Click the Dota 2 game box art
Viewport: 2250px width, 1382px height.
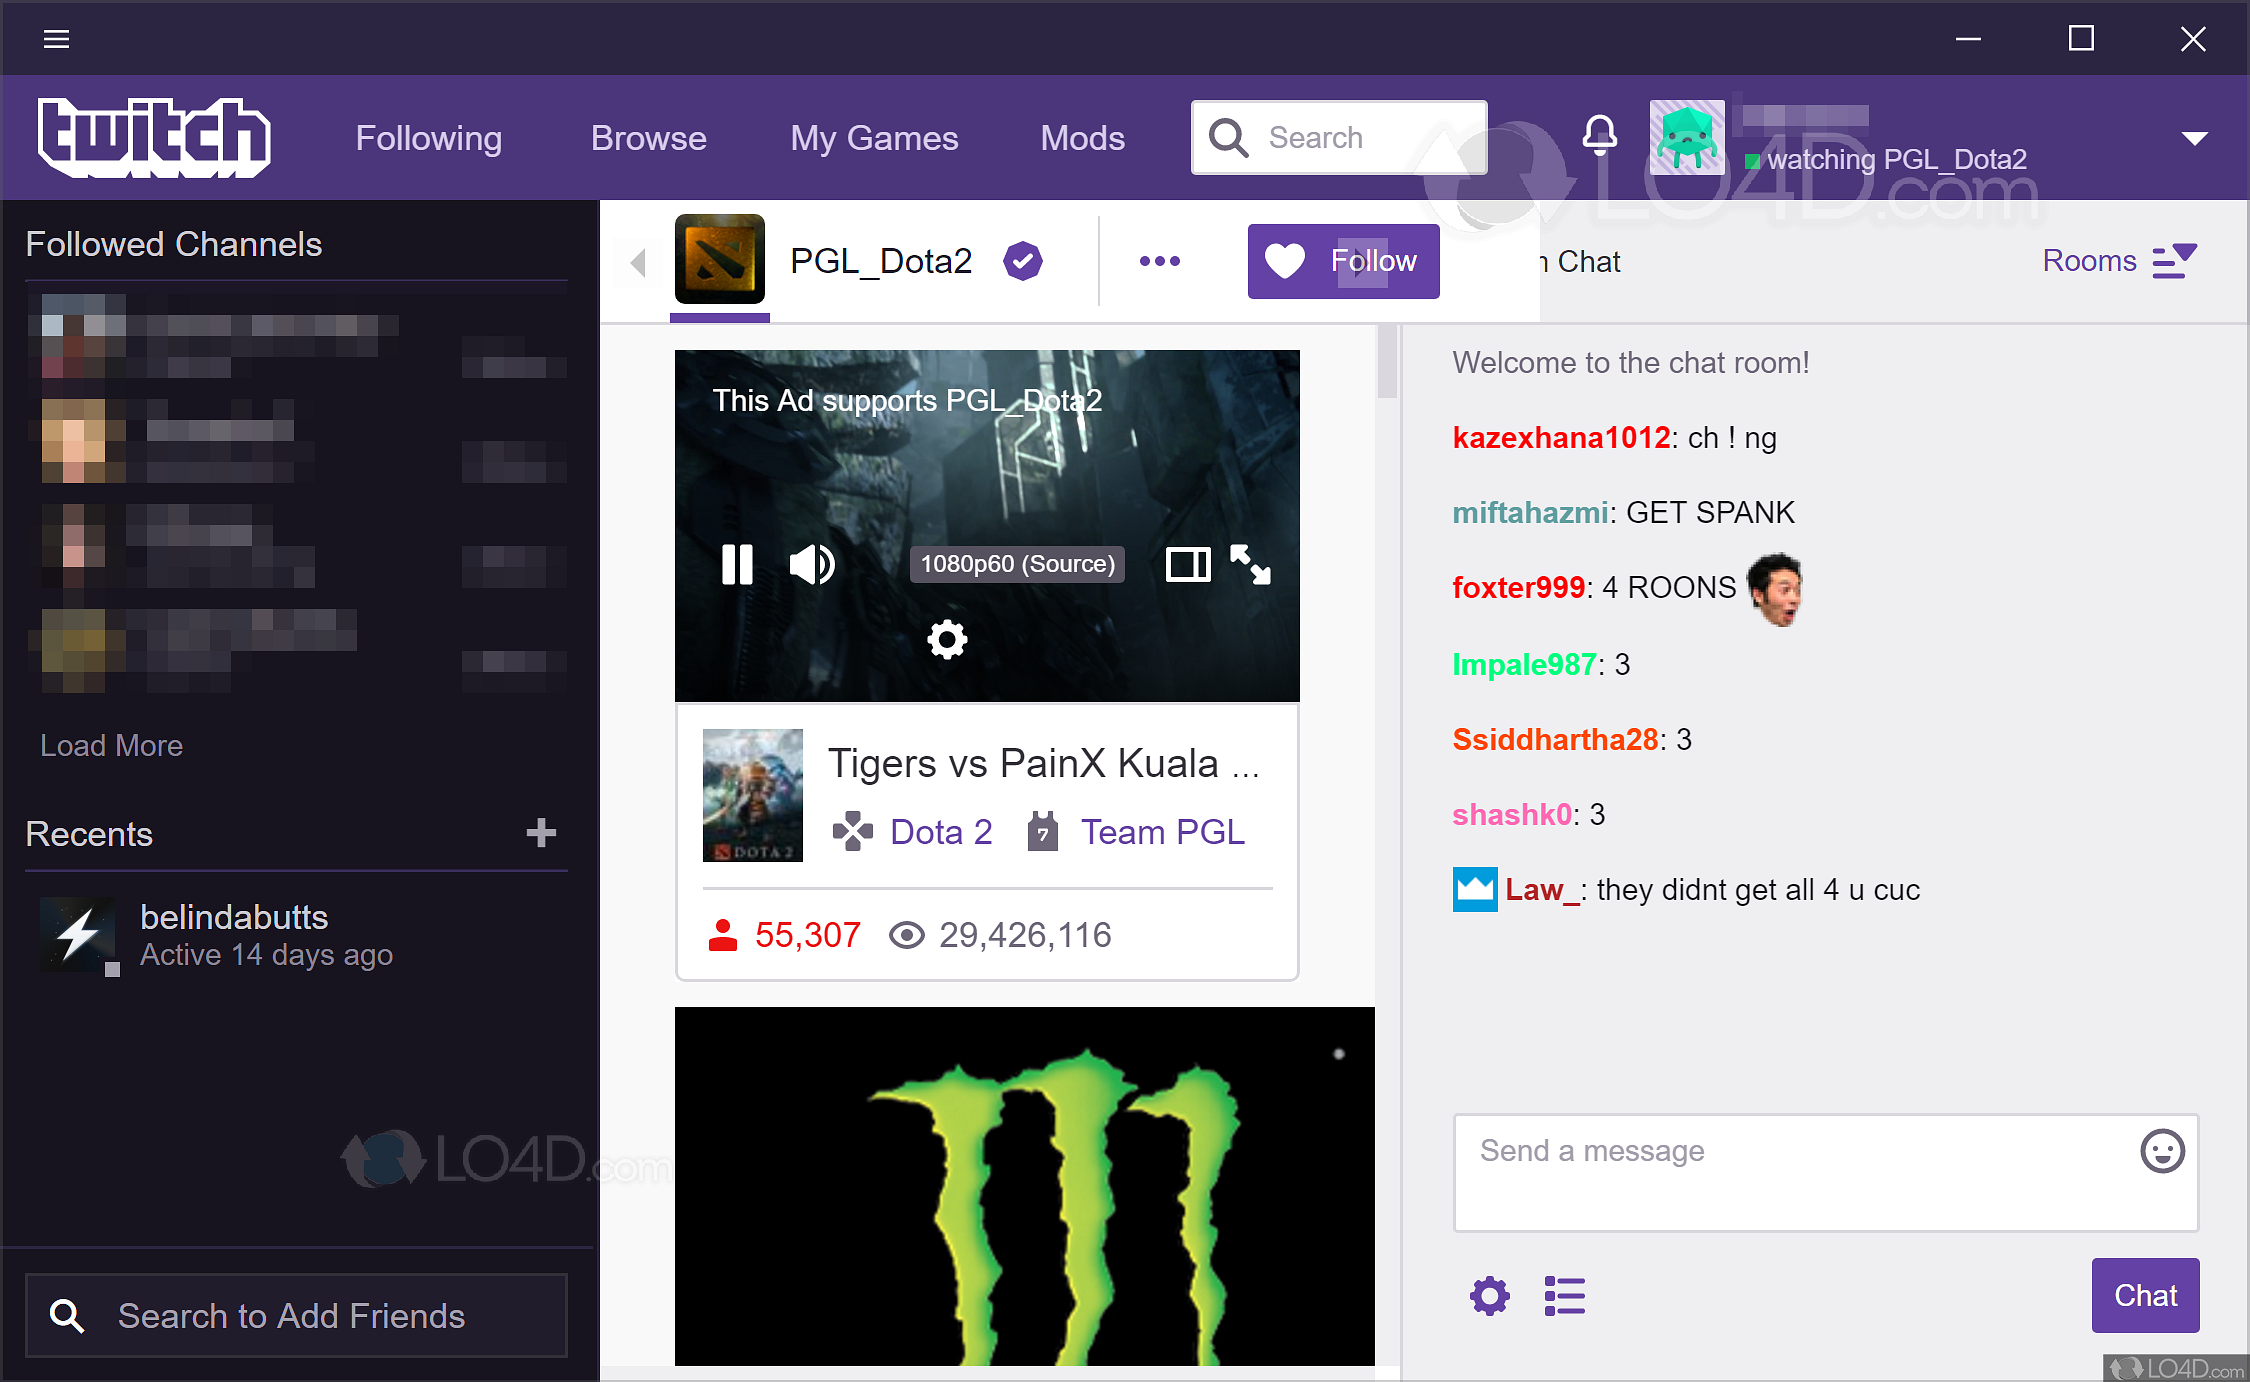click(752, 795)
